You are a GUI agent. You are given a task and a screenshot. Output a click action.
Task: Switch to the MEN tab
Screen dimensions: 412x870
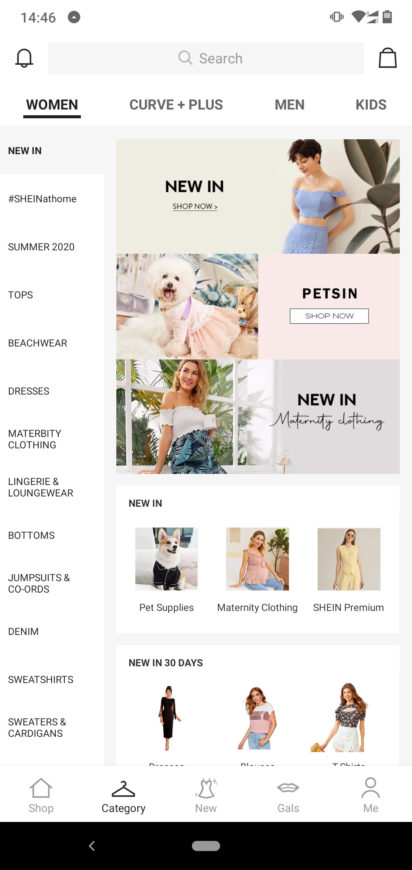tap(289, 104)
